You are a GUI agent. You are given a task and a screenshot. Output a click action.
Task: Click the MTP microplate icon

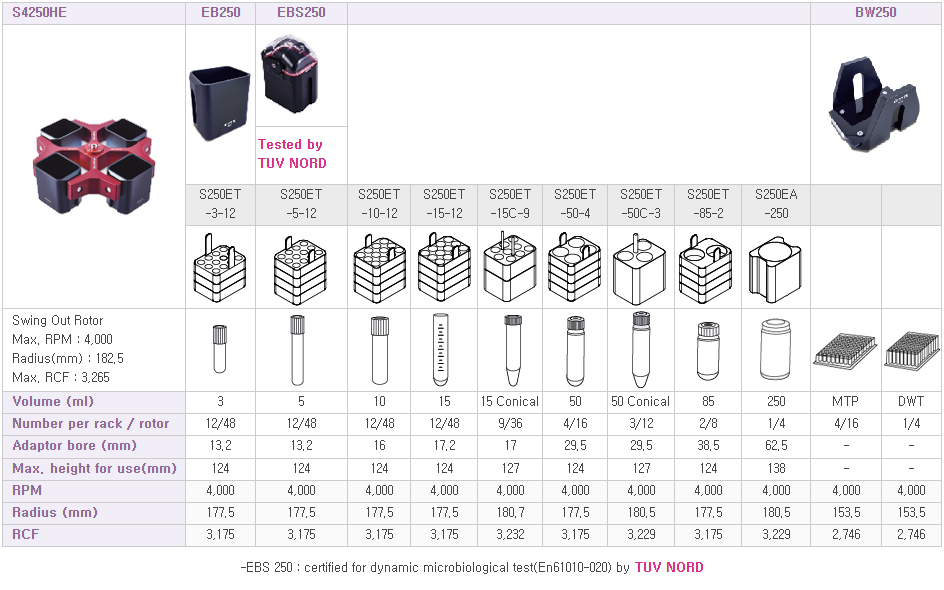click(x=845, y=350)
